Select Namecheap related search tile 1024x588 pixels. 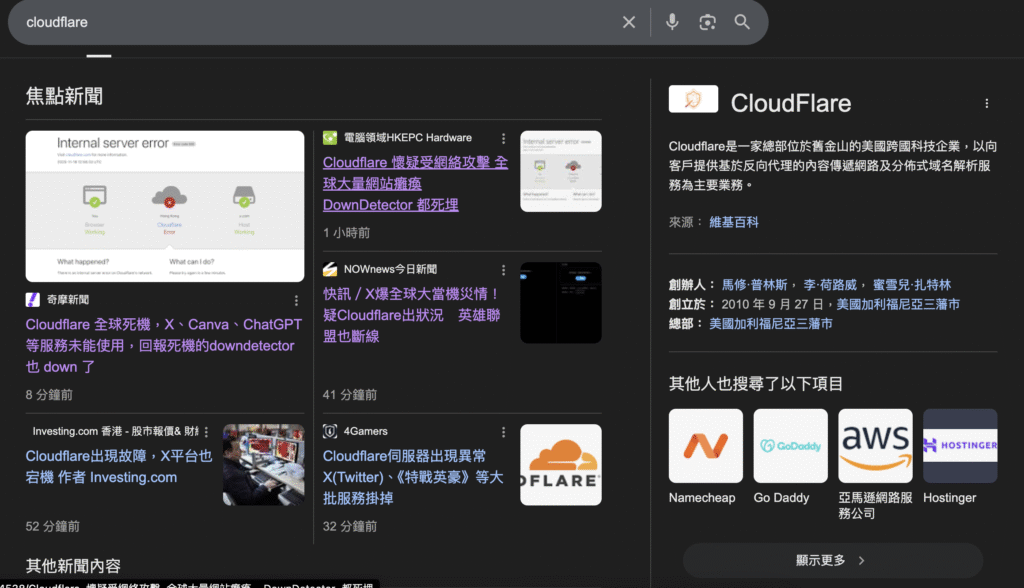pos(705,446)
